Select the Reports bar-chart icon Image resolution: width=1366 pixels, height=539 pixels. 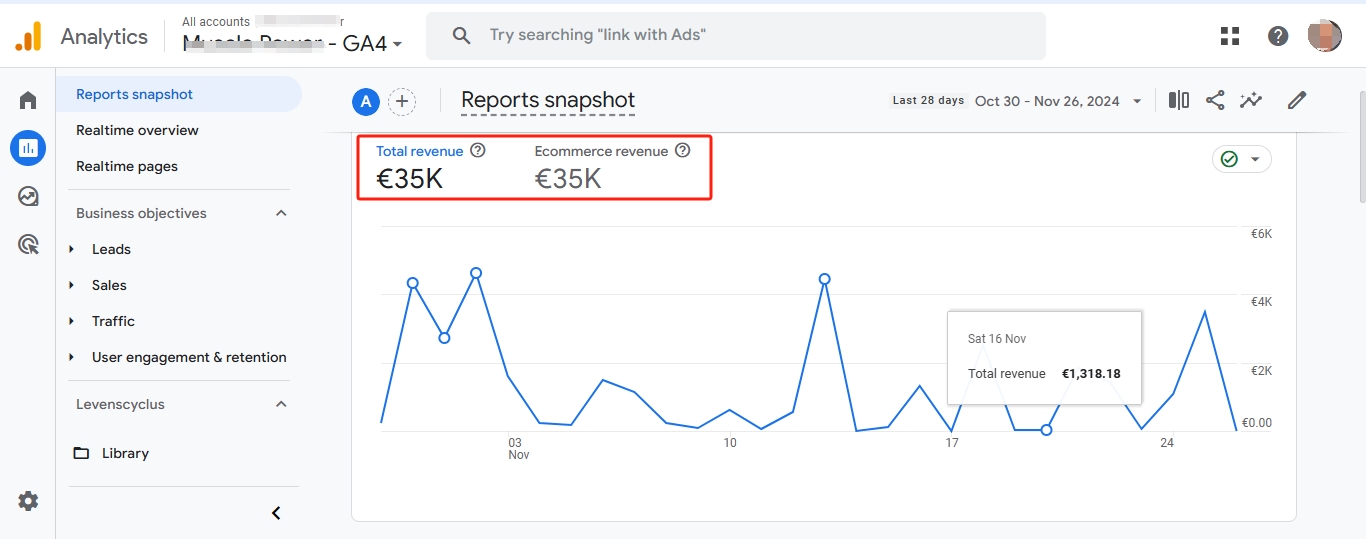tap(28, 148)
